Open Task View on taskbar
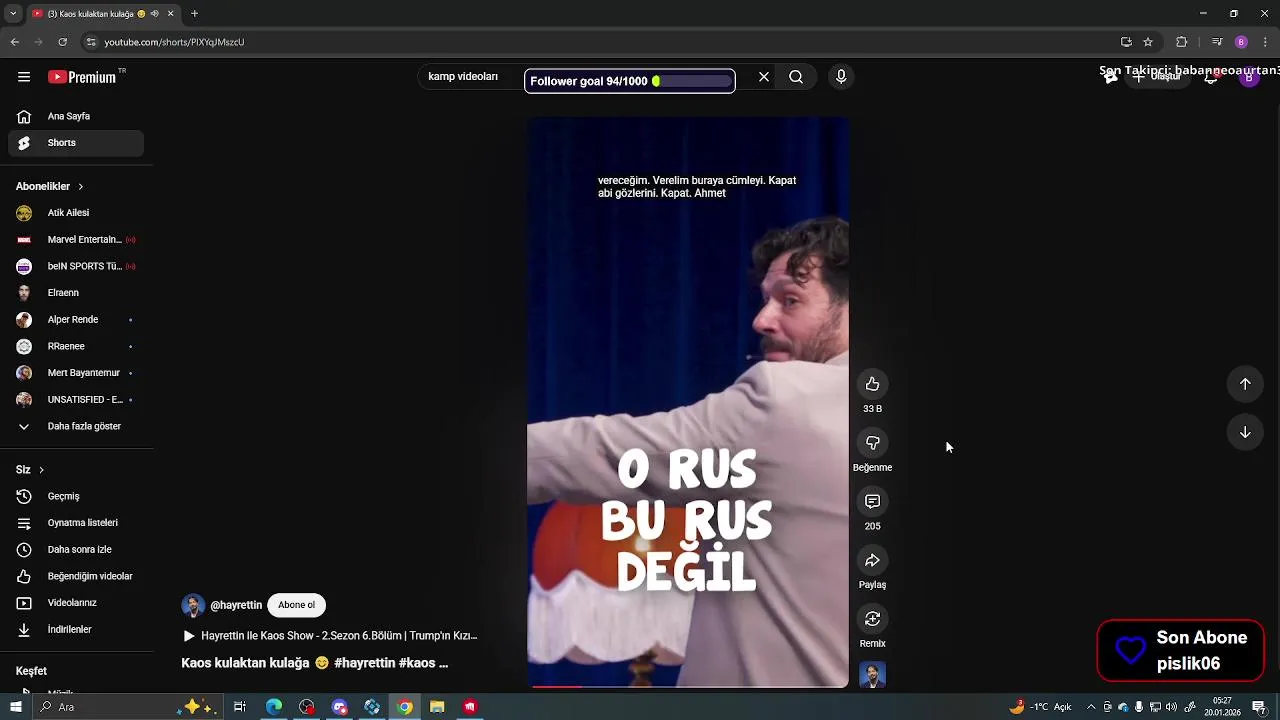 240,707
